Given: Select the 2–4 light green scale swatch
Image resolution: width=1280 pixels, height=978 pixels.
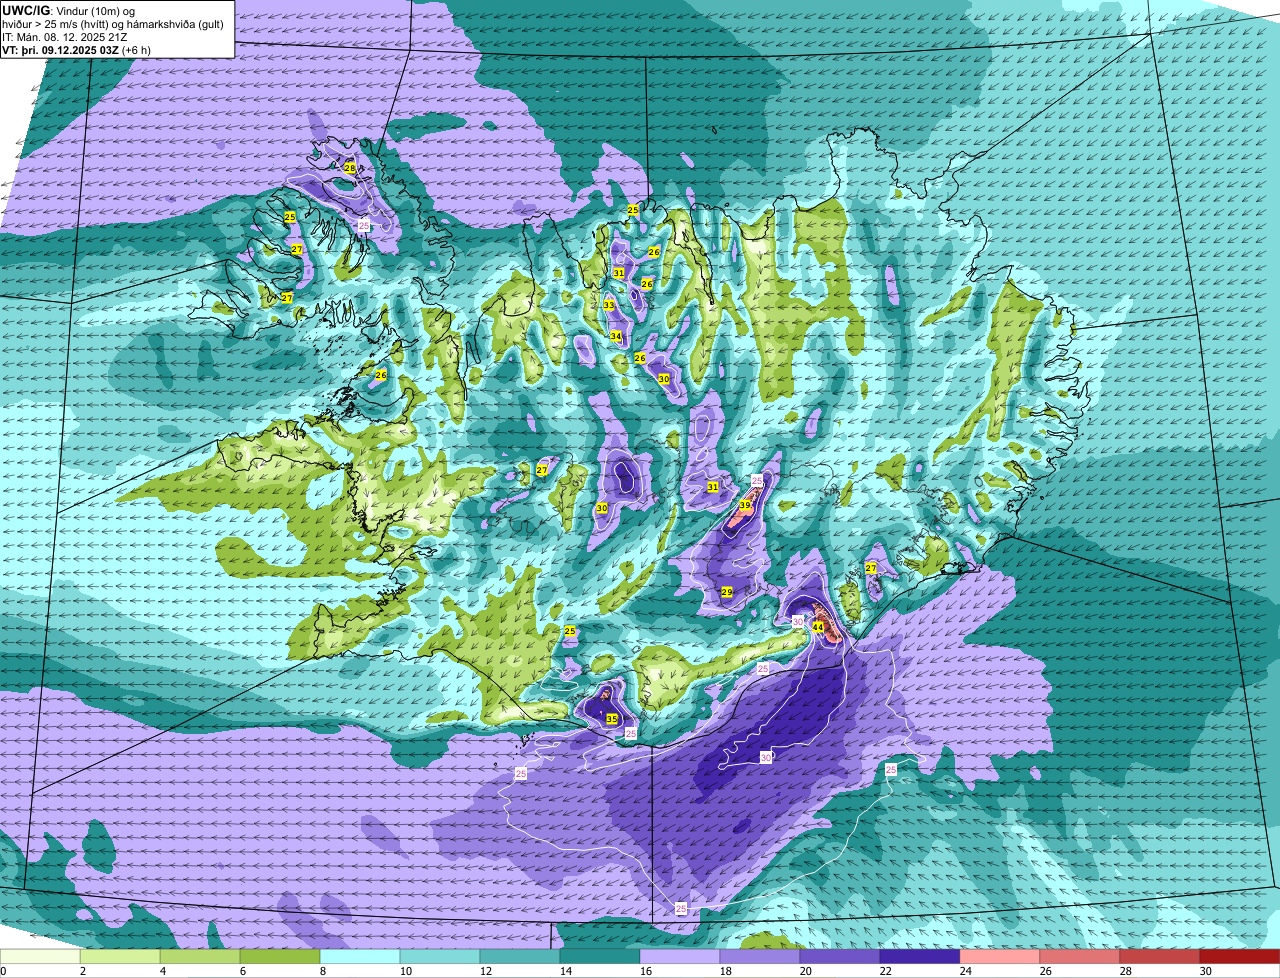Looking at the screenshot, I should [120, 957].
